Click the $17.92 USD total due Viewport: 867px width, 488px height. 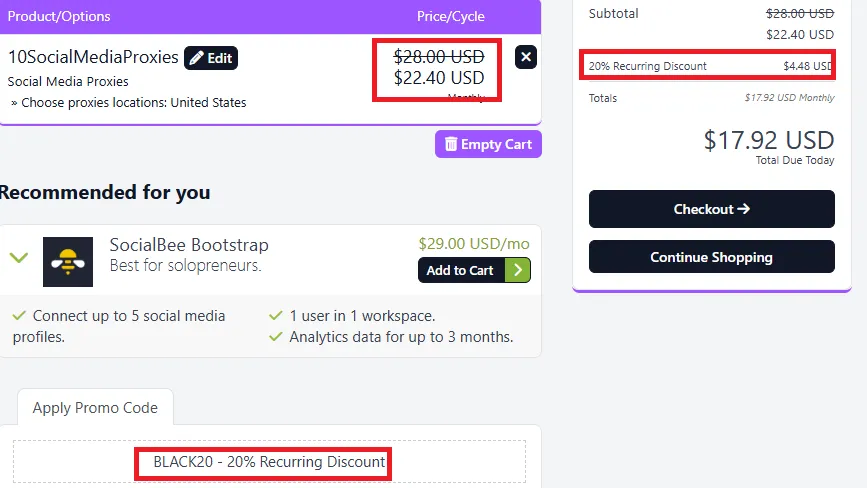(769, 140)
